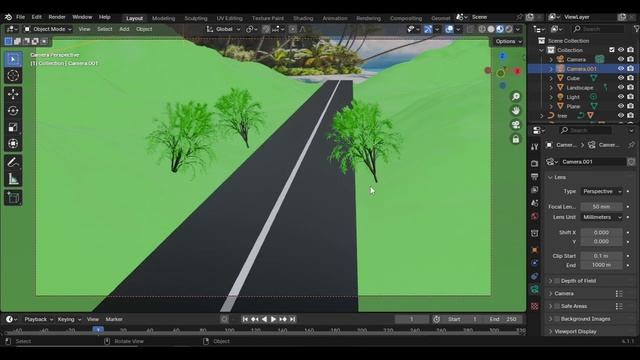The image size is (640, 360).
Task: Adjust the Focal Length 50 mm field
Action: point(602,207)
